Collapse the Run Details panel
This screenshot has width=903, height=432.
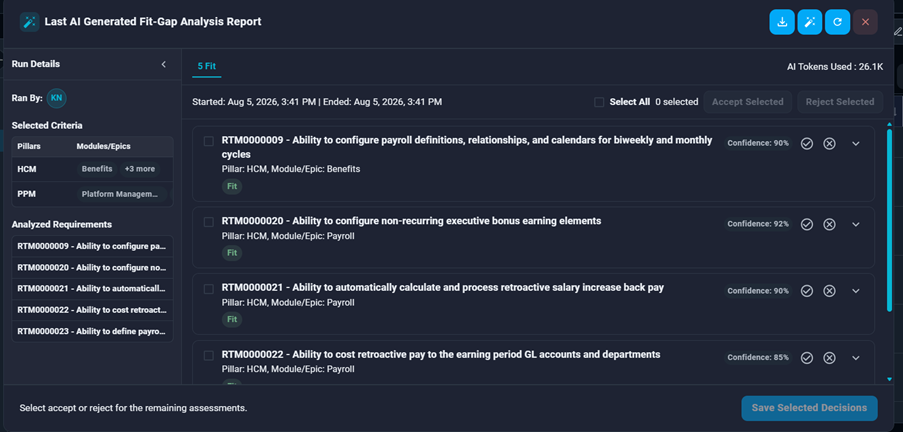point(164,64)
